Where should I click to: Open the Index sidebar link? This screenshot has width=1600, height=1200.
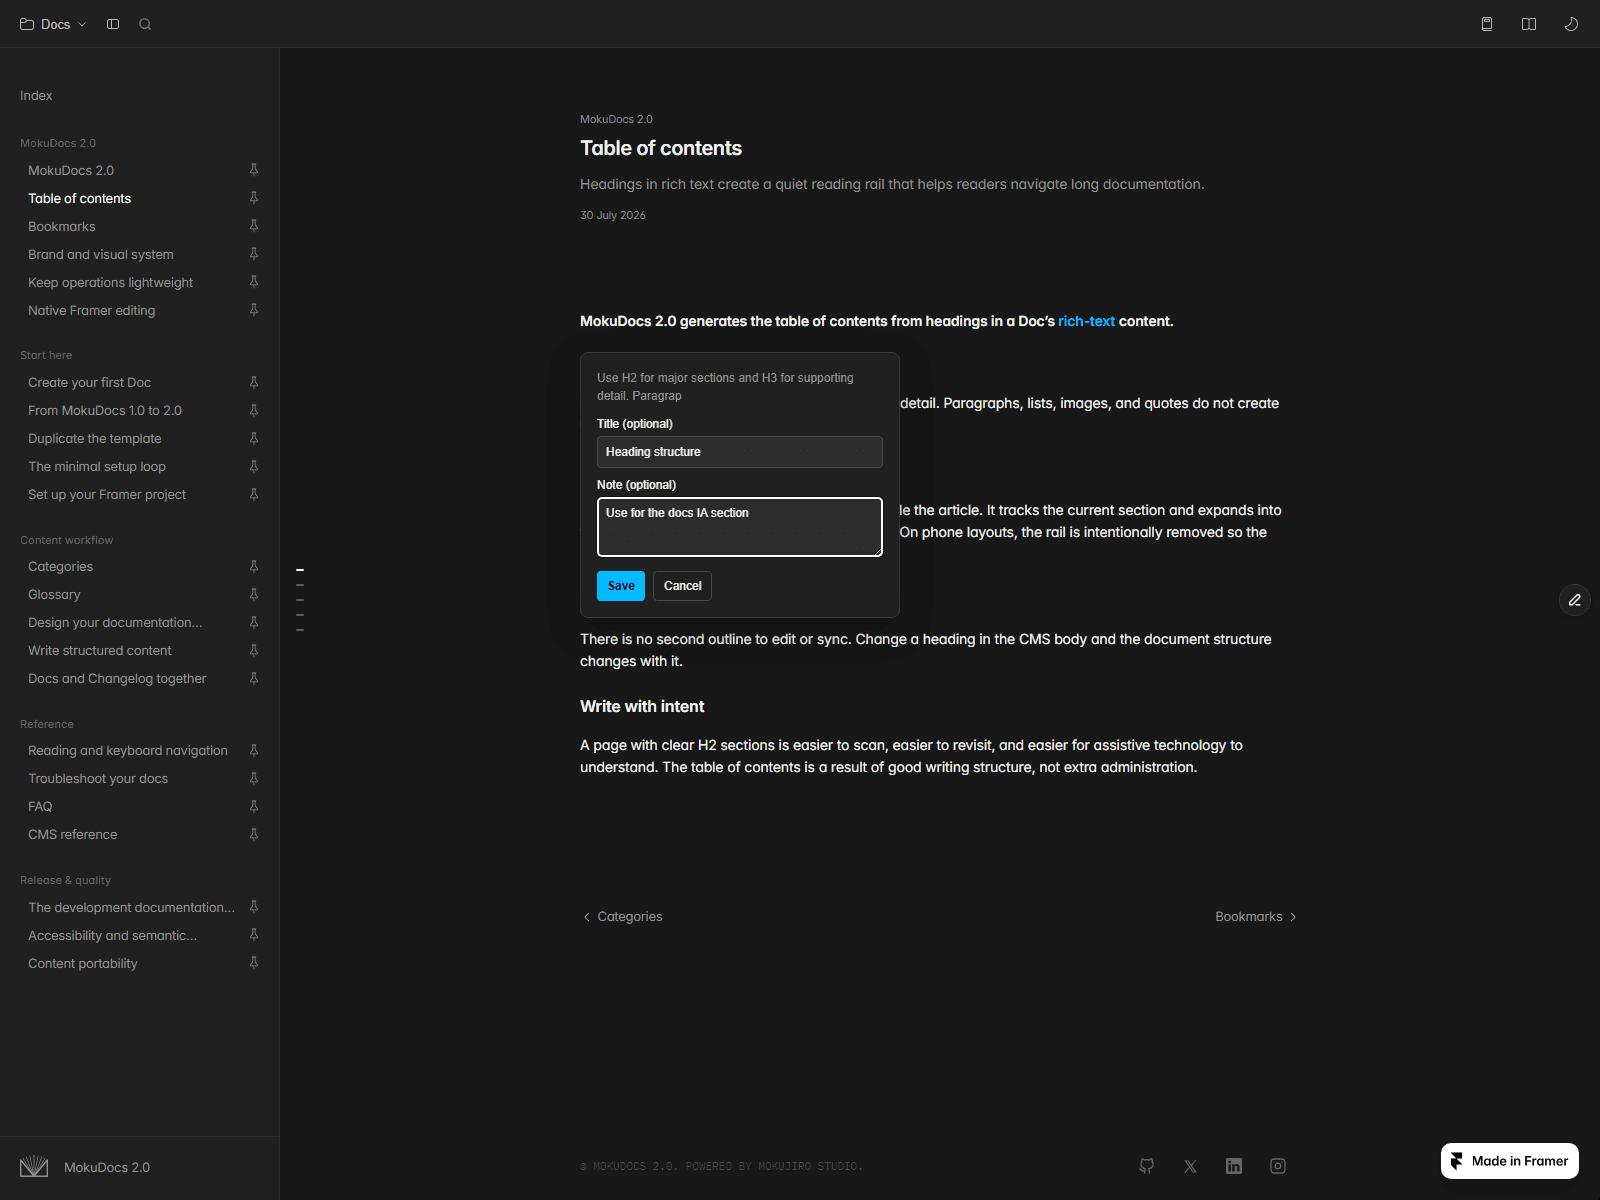pyautogui.click(x=36, y=96)
